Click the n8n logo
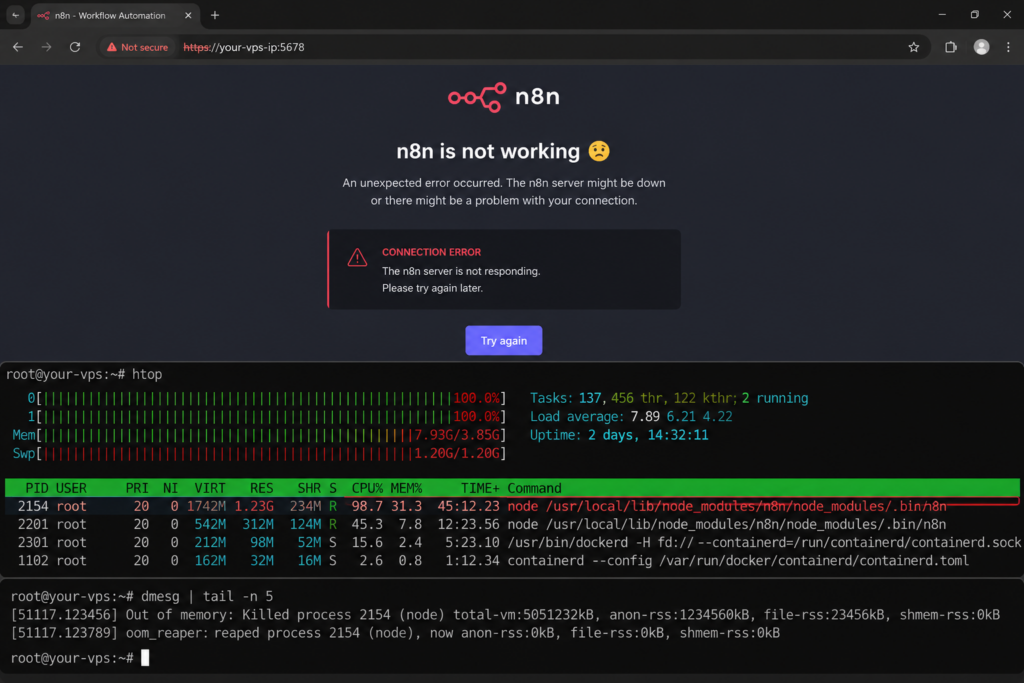Screen dimensions: 1024x683 [504, 97]
